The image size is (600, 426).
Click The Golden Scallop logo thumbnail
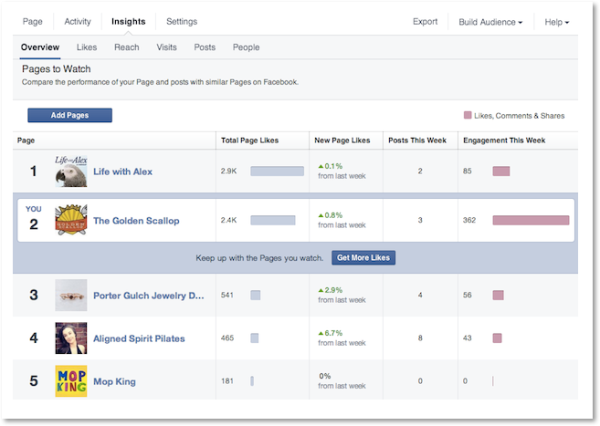point(71,220)
